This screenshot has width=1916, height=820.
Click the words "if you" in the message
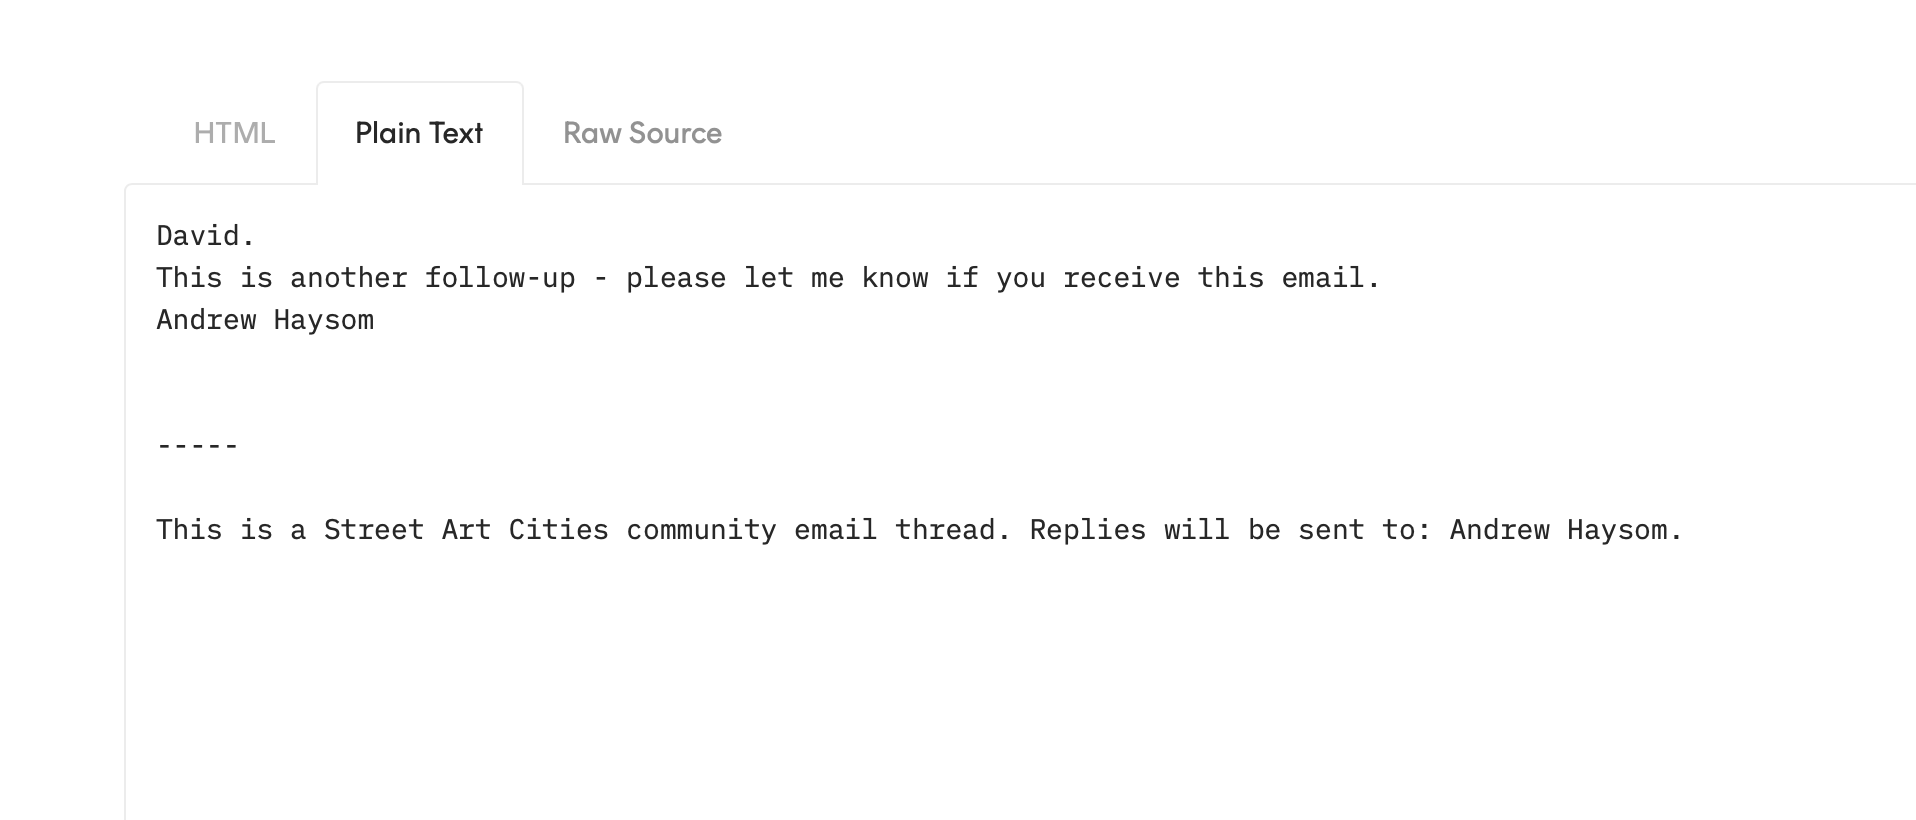[995, 278]
